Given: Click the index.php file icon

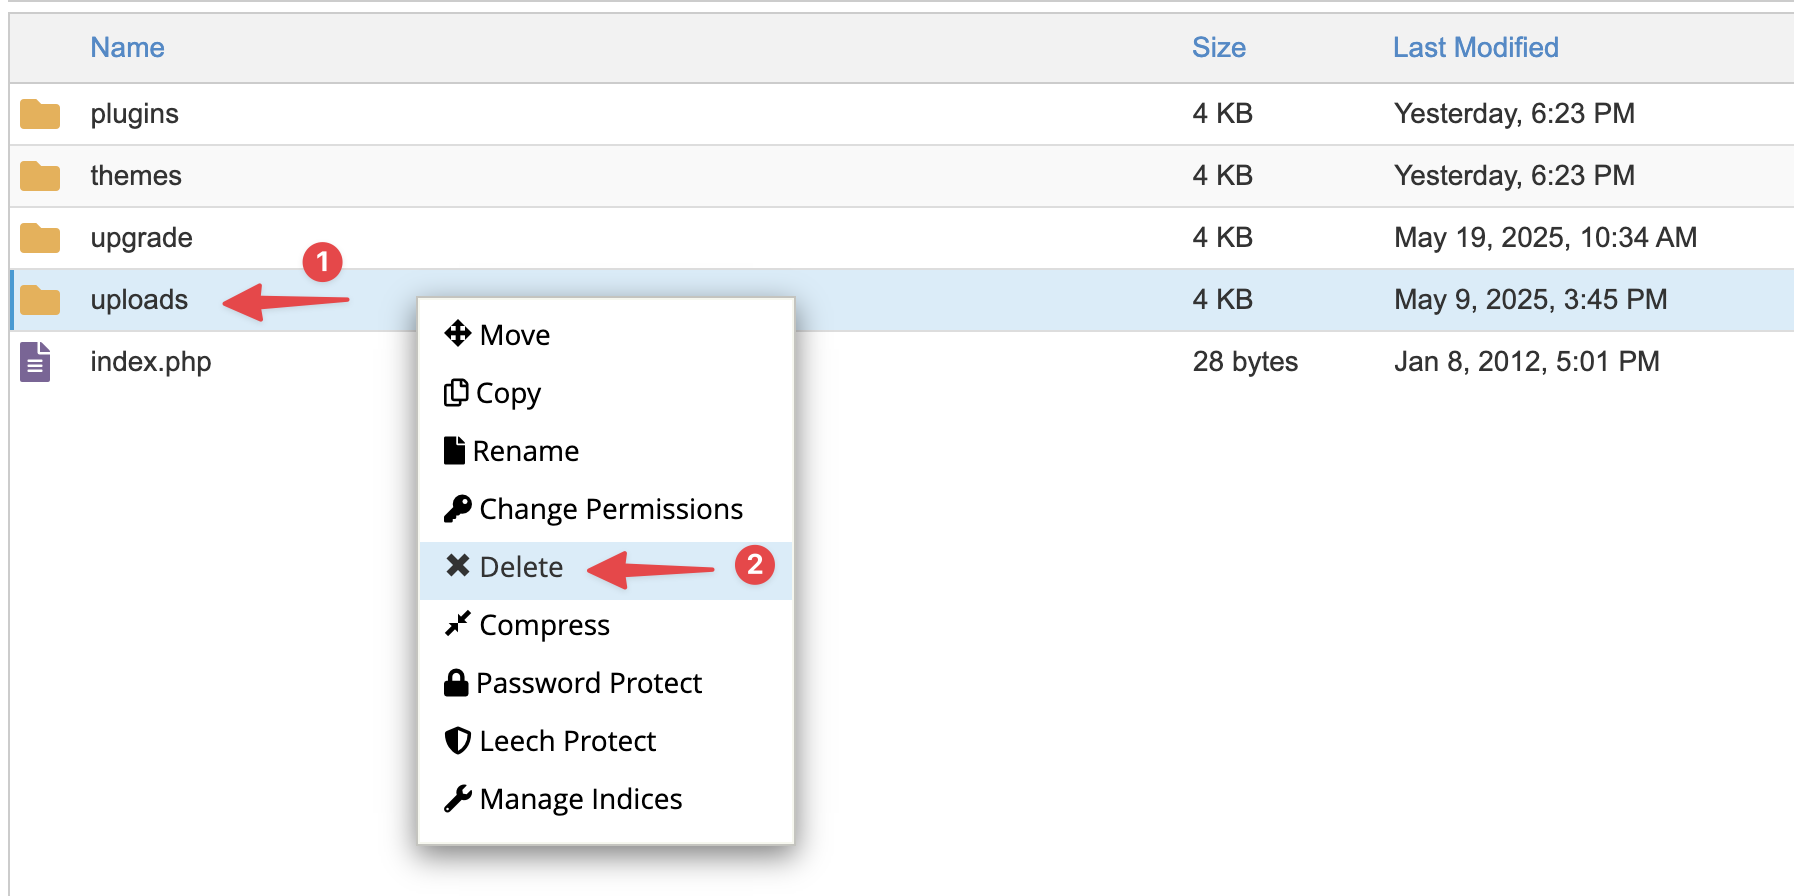Looking at the screenshot, I should click(x=35, y=362).
